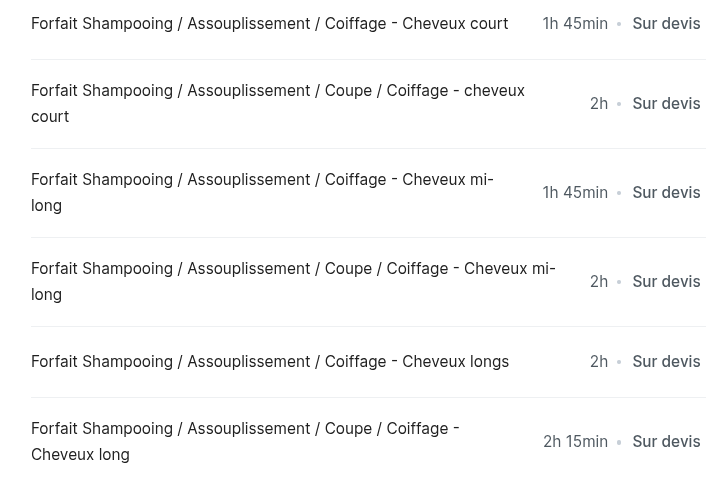706x480 pixels.
Task: Select Sur devis on the Cheveux longs row
Action: 666,361
